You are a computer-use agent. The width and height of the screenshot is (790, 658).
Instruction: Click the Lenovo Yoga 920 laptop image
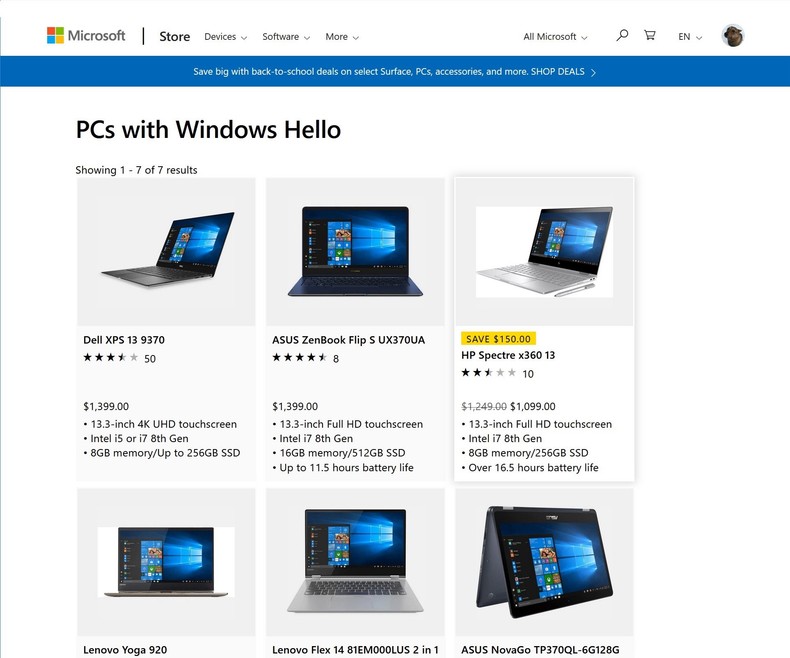pyautogui.click(x=166, y=562)
